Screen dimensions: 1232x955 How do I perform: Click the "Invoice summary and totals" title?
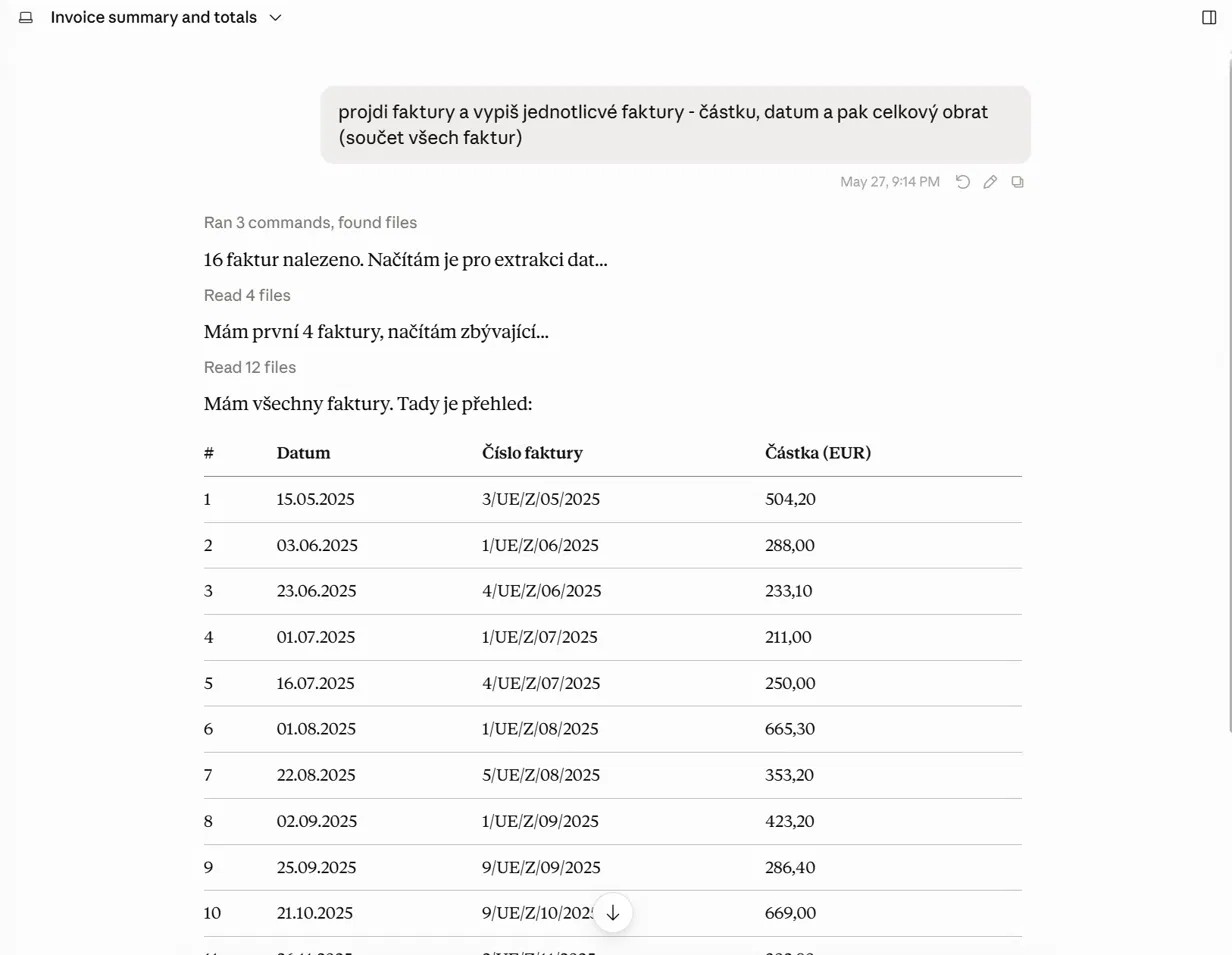153,18
